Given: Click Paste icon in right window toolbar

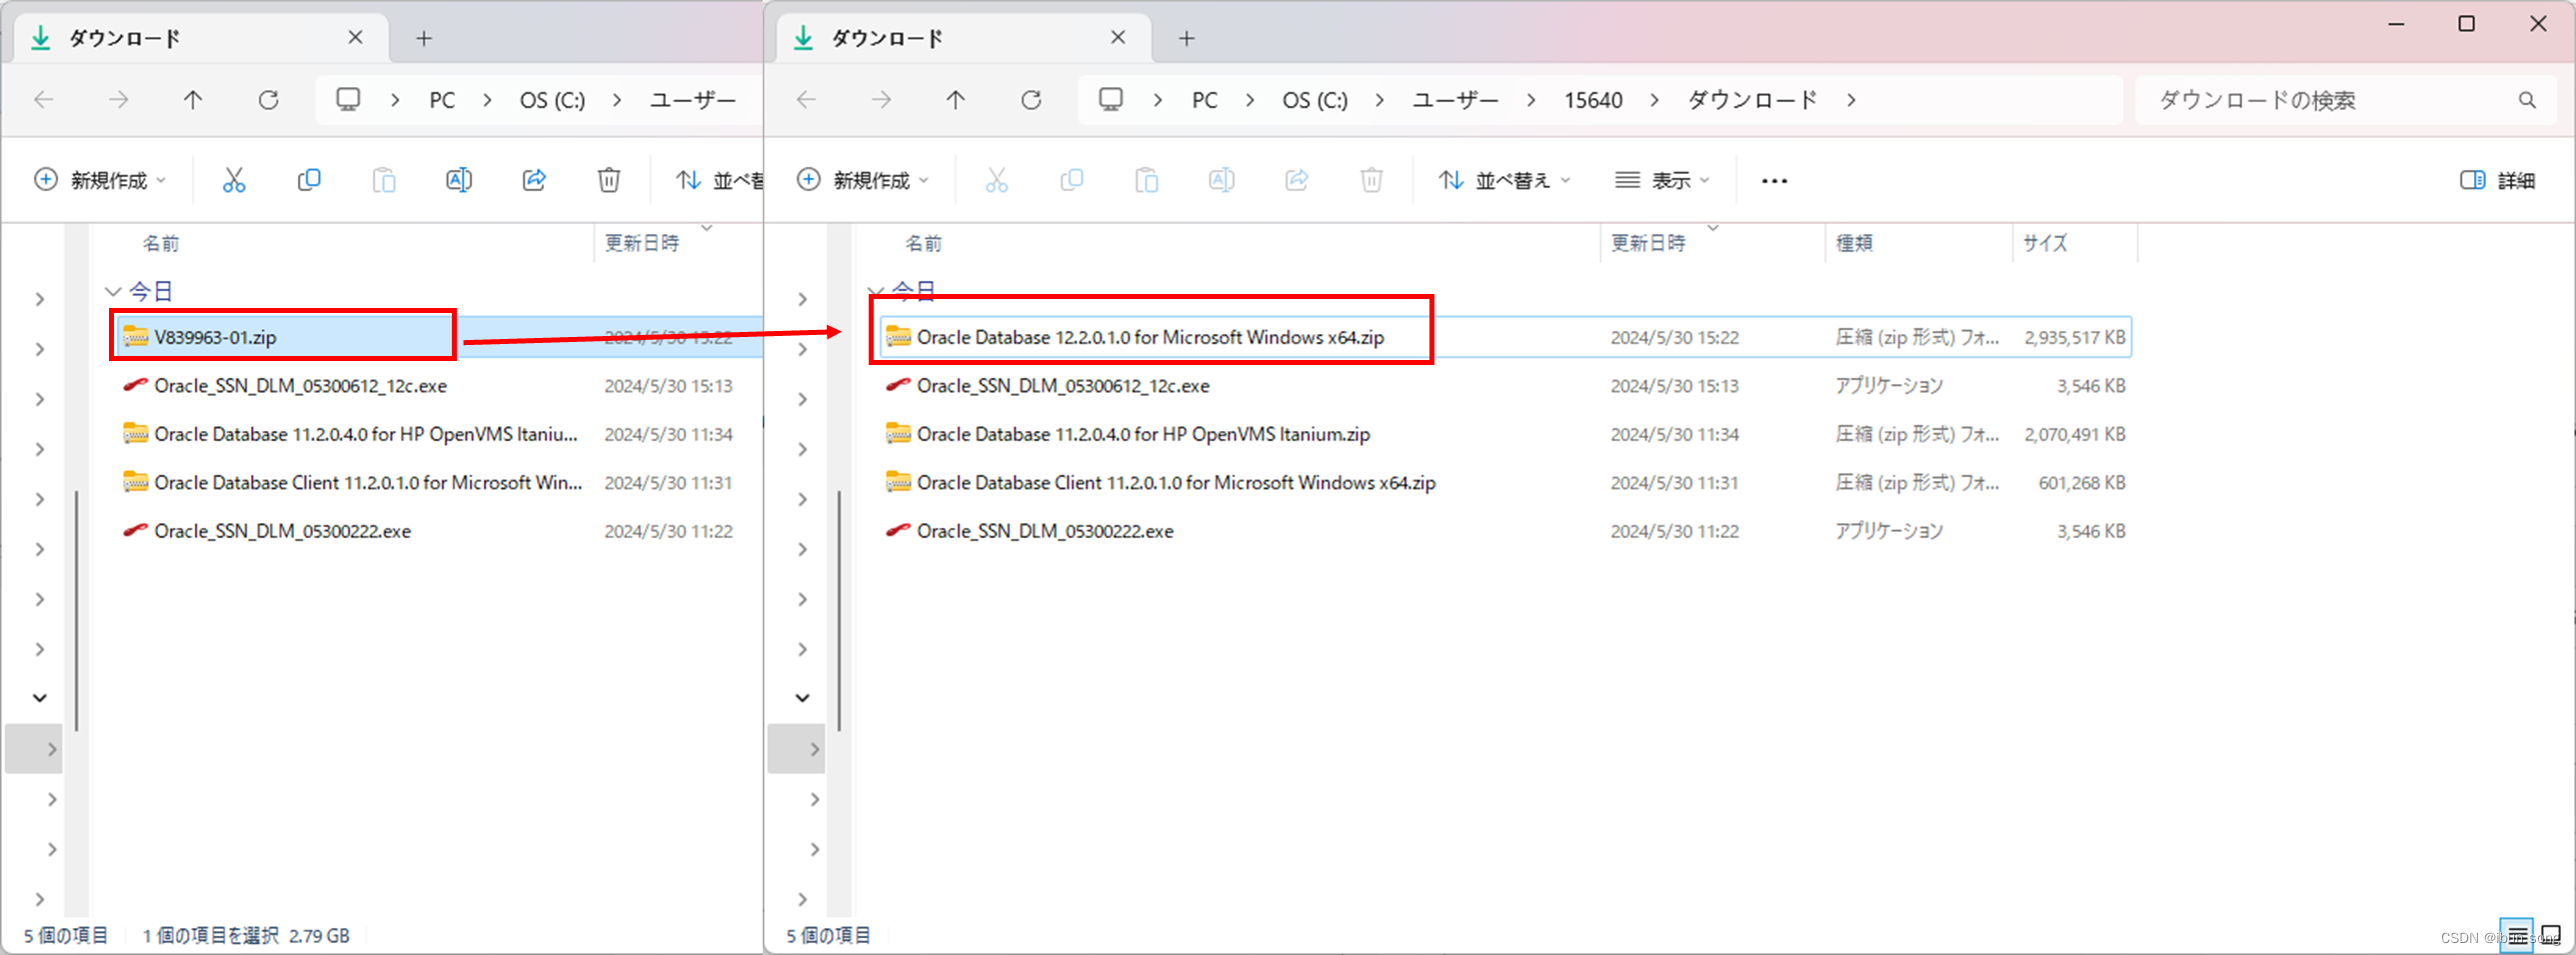Looking at the screenshot, I should point(1147,180).
